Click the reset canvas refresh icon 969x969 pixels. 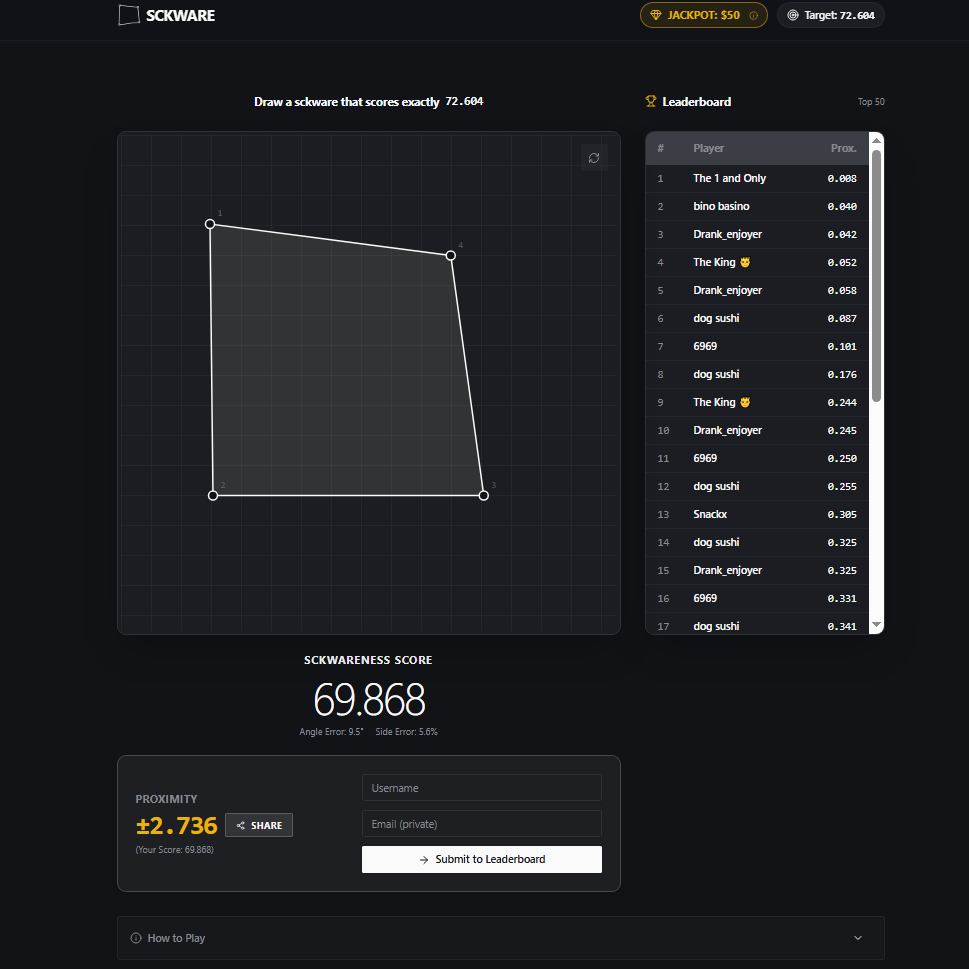pyautogui.click(x=594, y=158)
